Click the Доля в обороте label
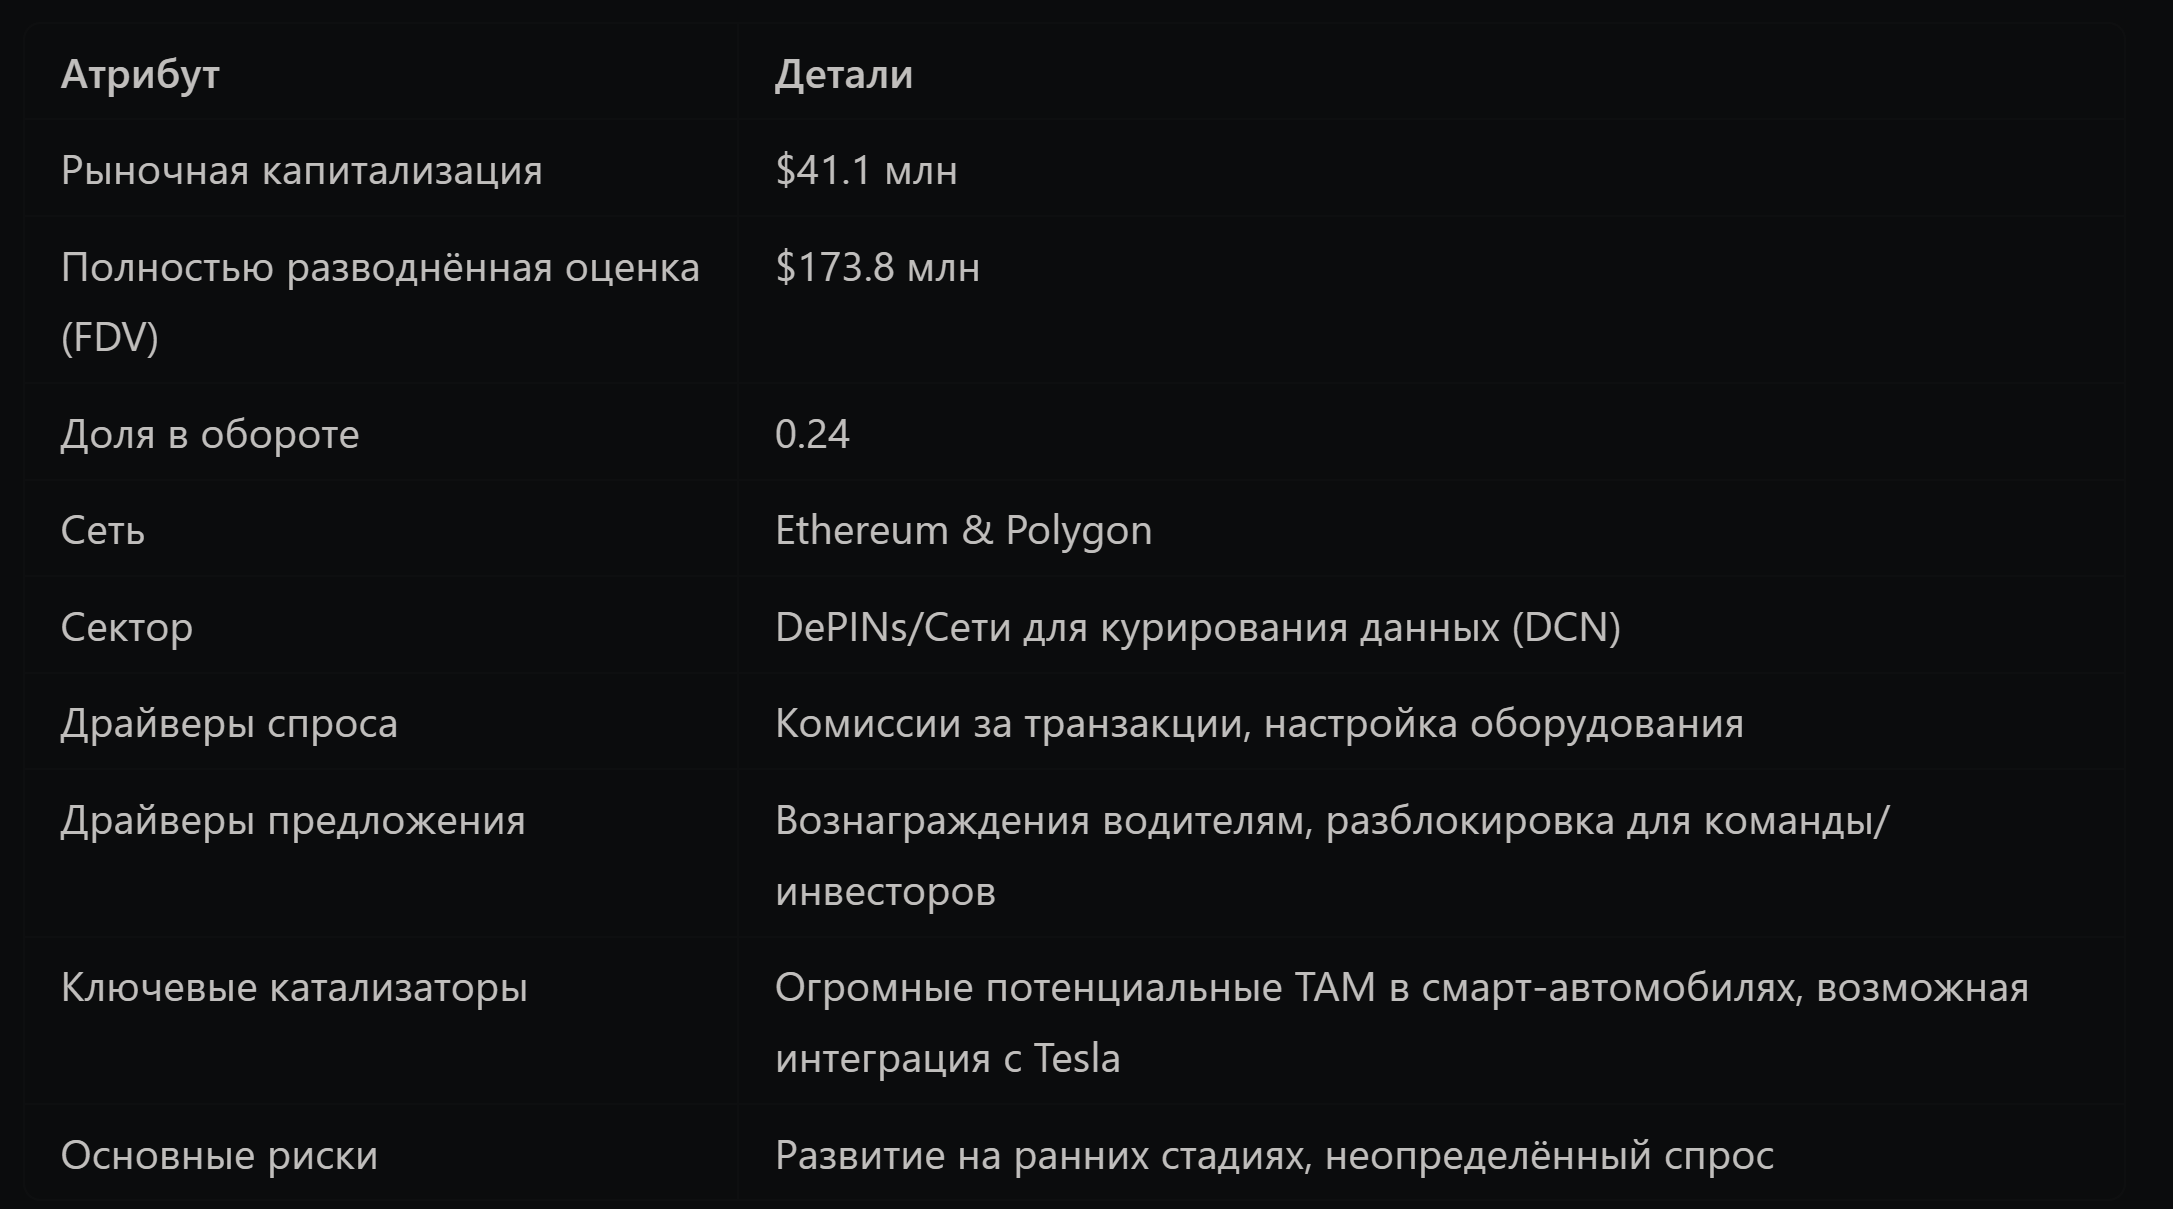Image resolution: width=2173 pixels, height=1209 pixels. pyautogui.click(x=210, y=434)
